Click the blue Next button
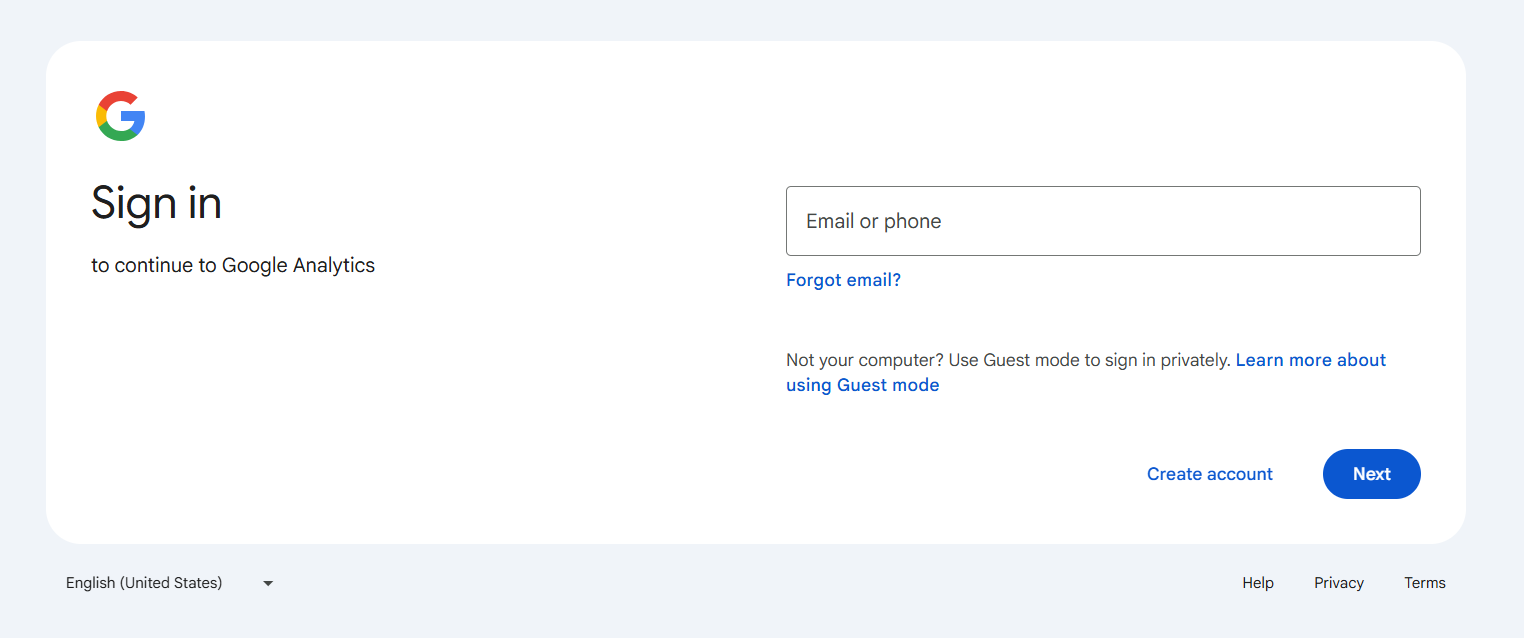 [x=1372, y=474]
